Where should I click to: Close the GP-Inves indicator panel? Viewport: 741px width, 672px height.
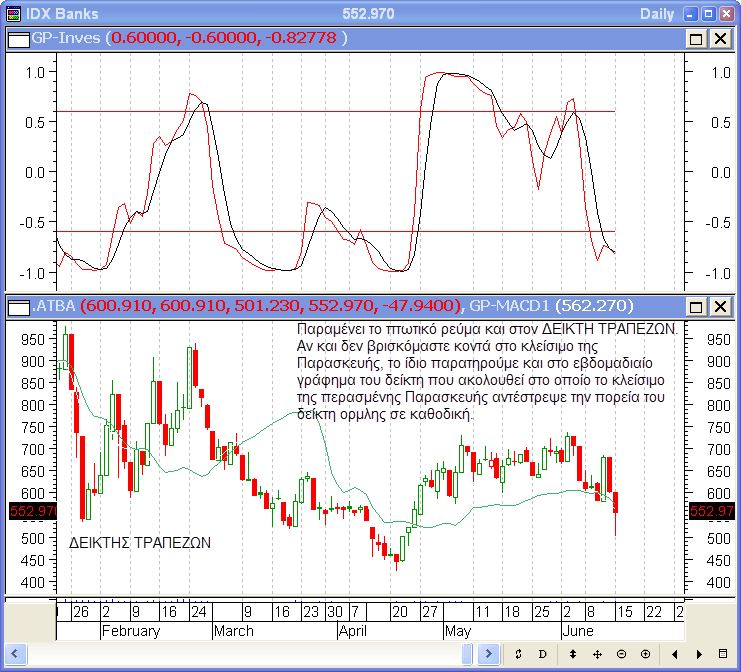tap(720, 39)
